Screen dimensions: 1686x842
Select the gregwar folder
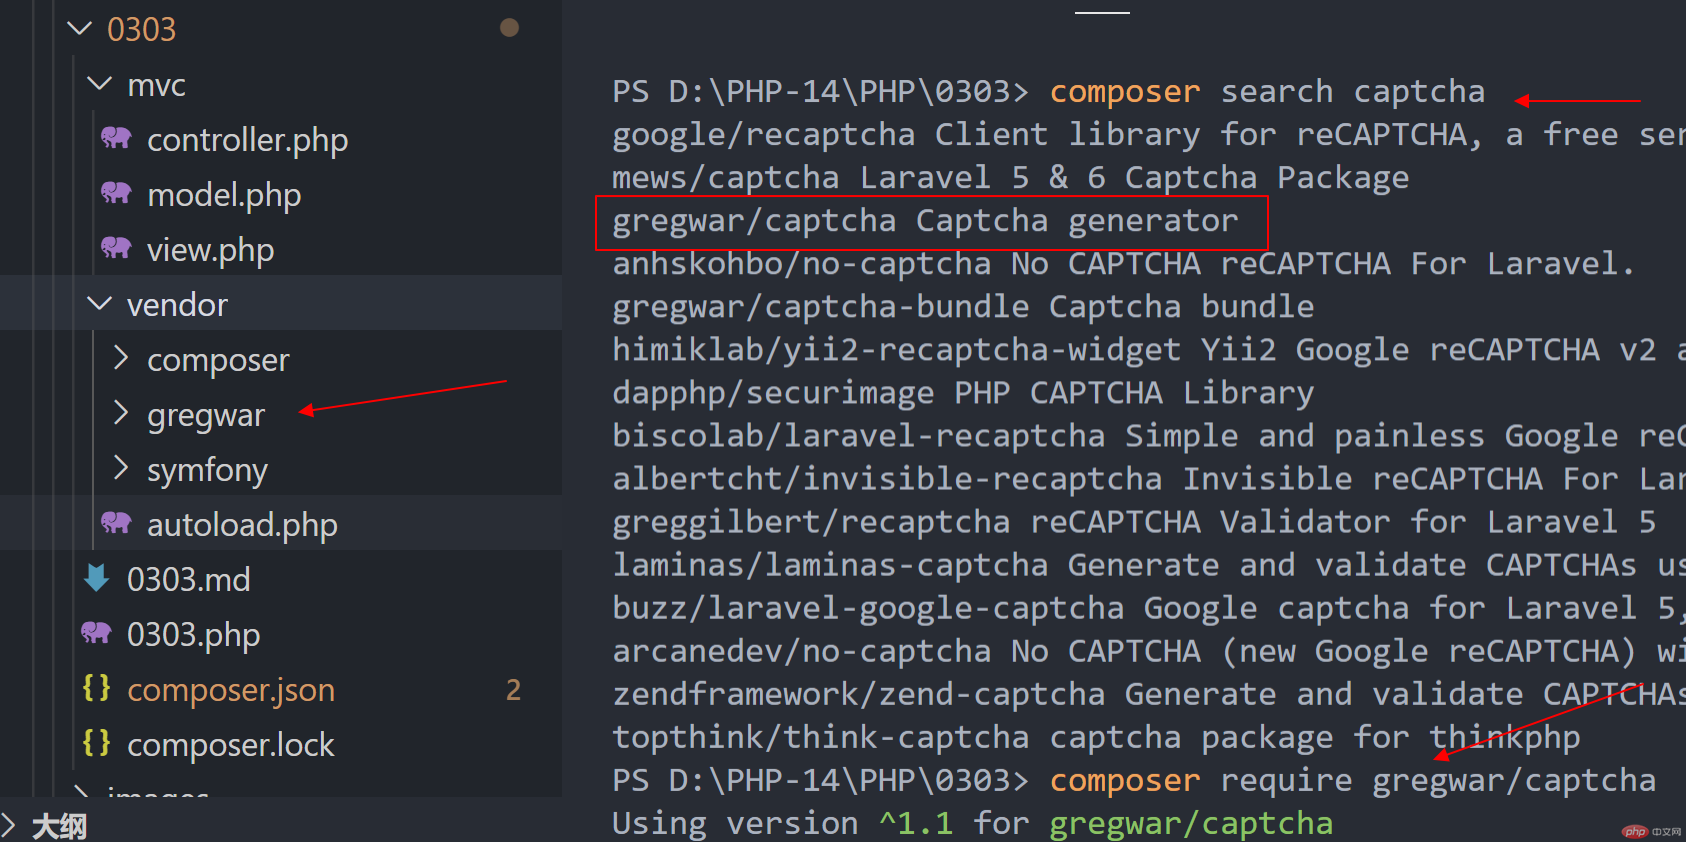(x=206, y=415)
